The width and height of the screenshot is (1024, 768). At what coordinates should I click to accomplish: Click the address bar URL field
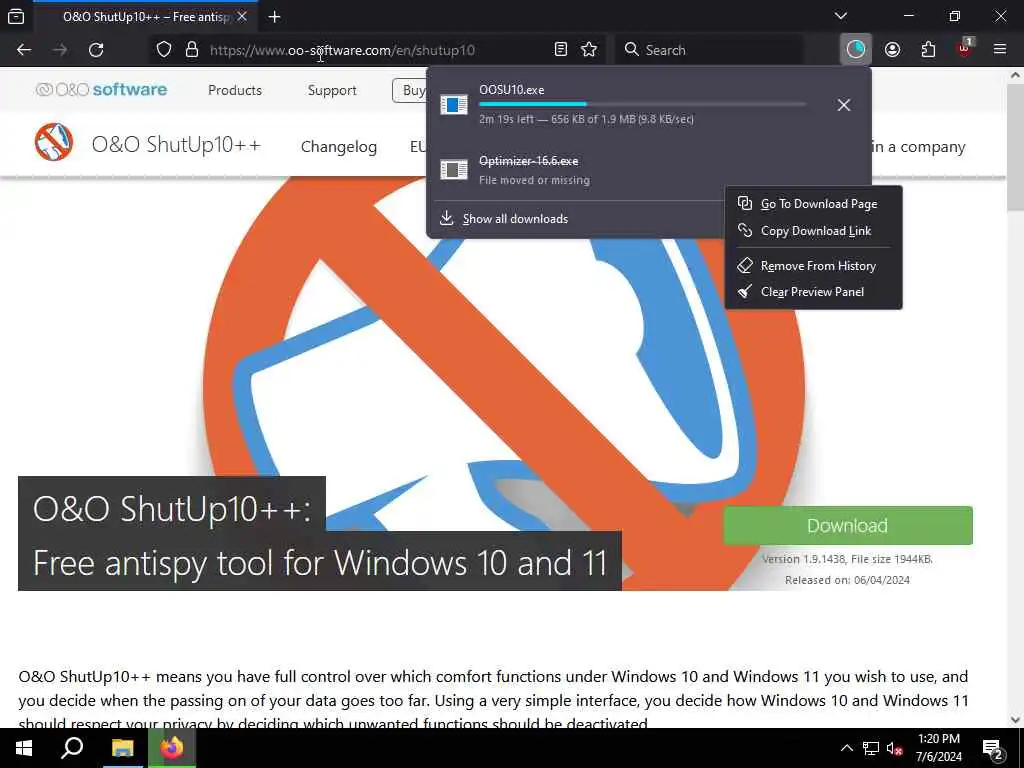(x=379, y=50)
